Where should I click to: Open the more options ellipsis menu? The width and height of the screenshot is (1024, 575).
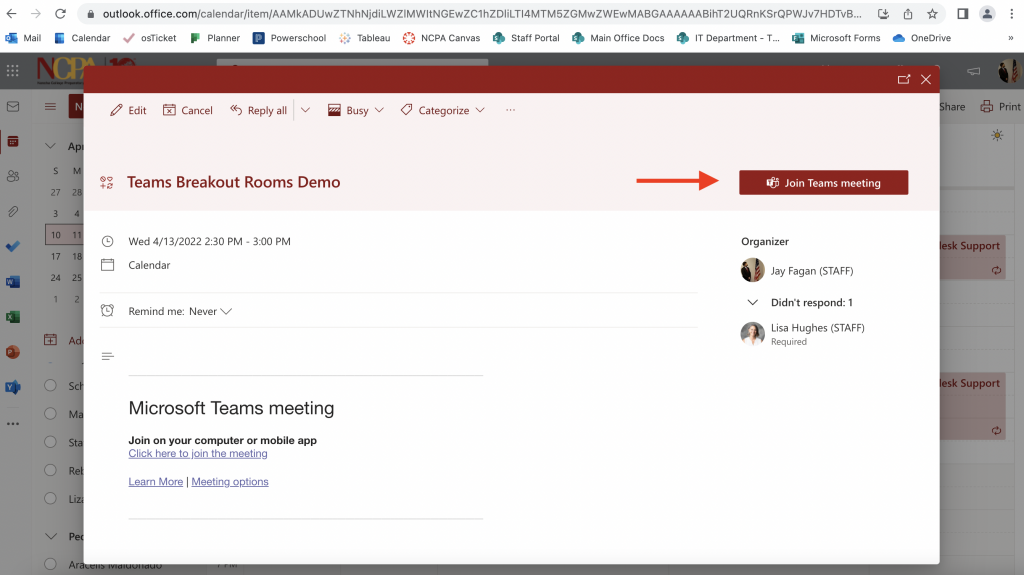click(510, 110)
